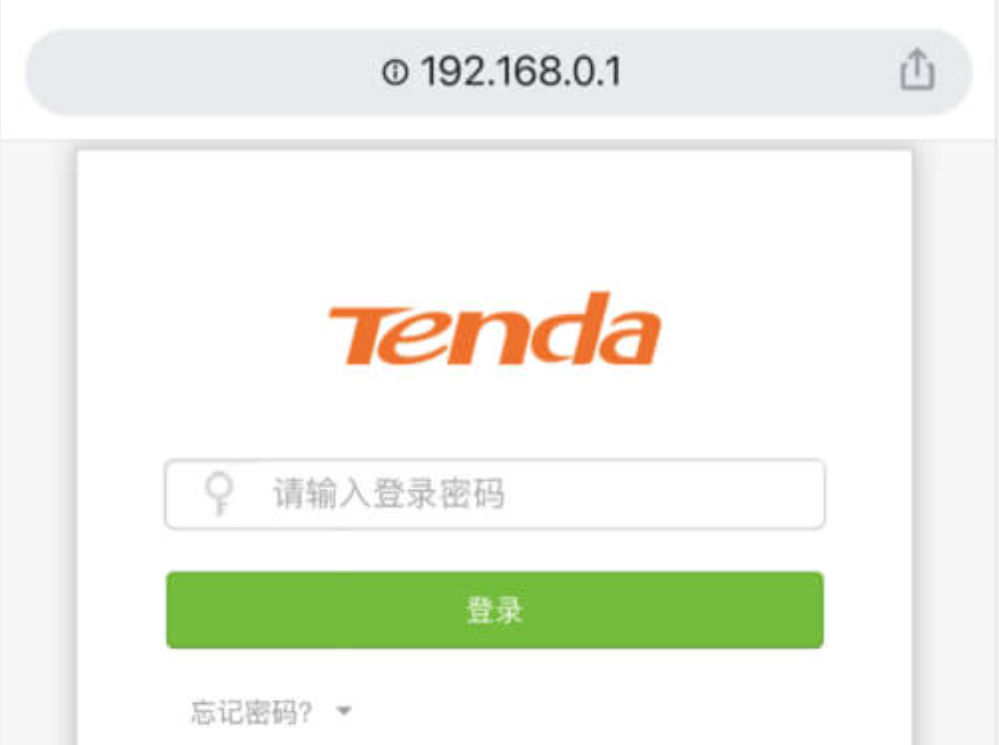
Task: Expand the arrow next to 忘记密码?
Action: tap(344, 711)
